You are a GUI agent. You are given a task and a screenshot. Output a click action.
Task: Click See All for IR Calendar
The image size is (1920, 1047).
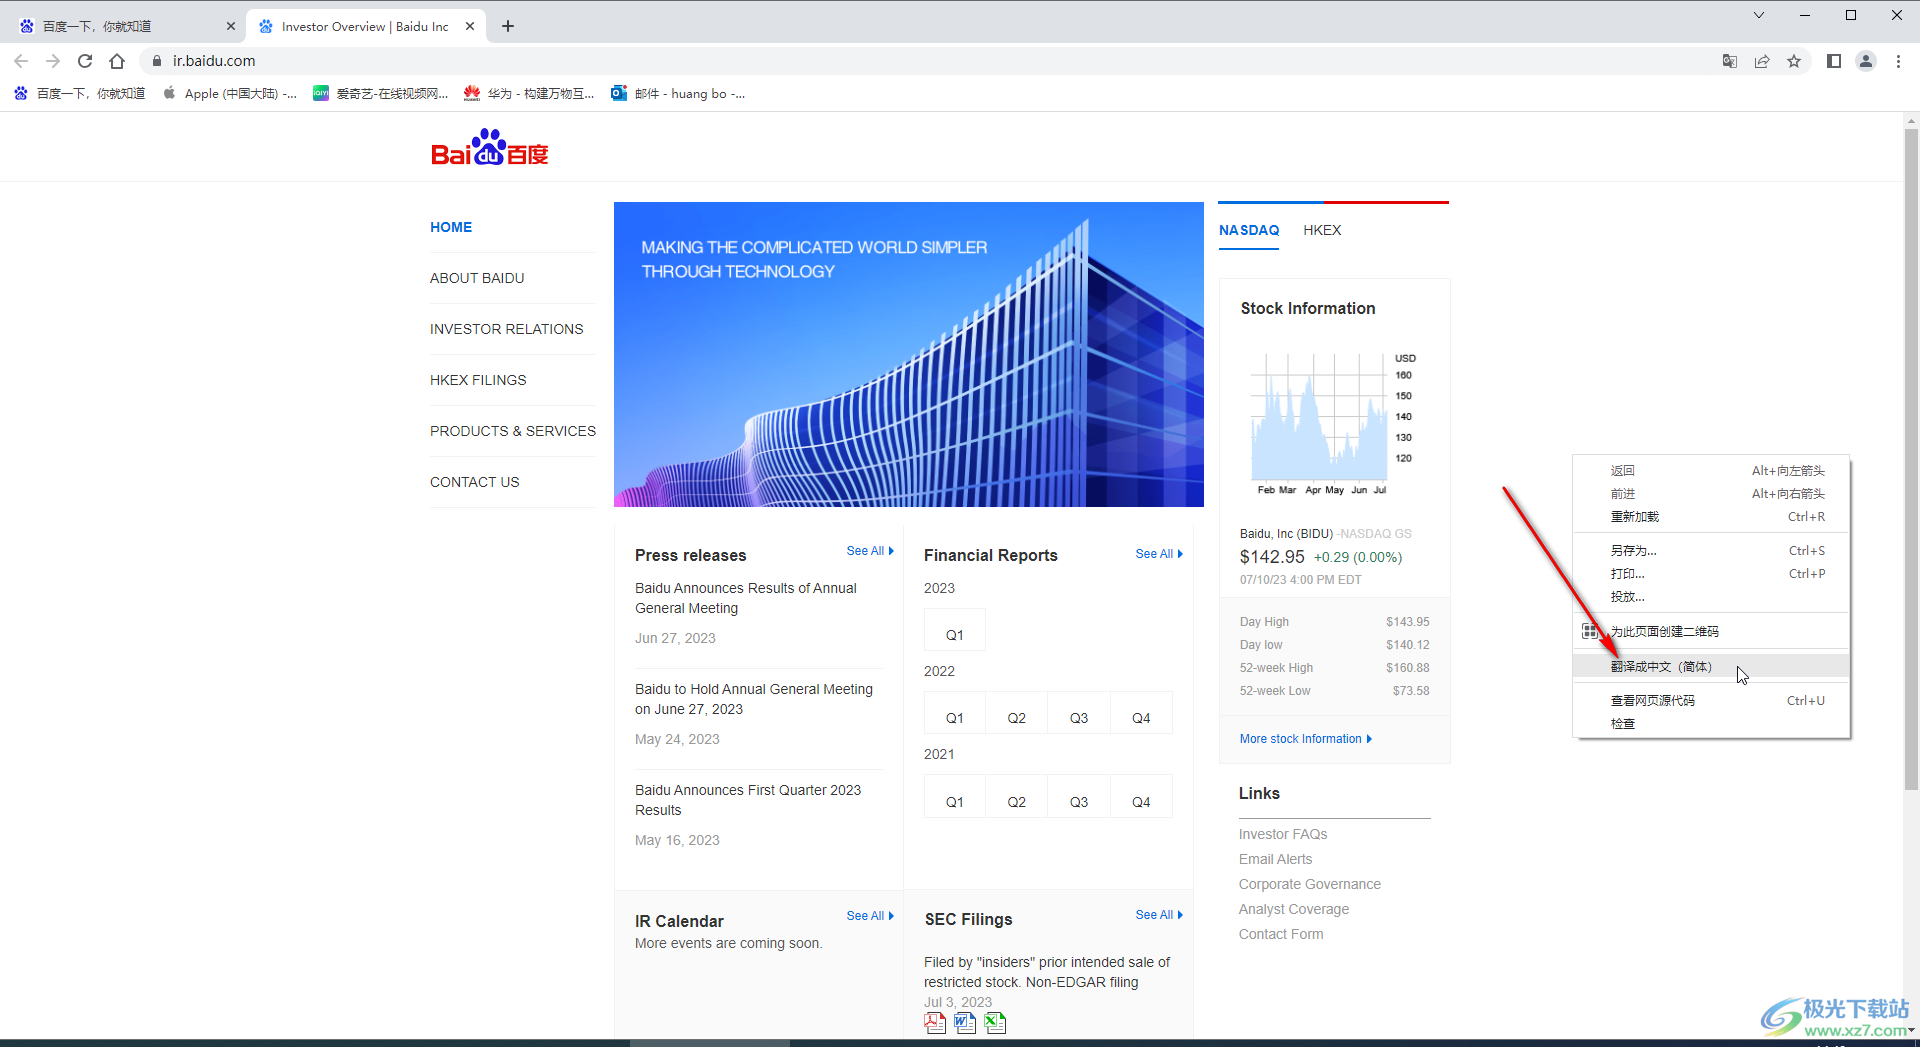pyautogui.click(x=870, y=915)
